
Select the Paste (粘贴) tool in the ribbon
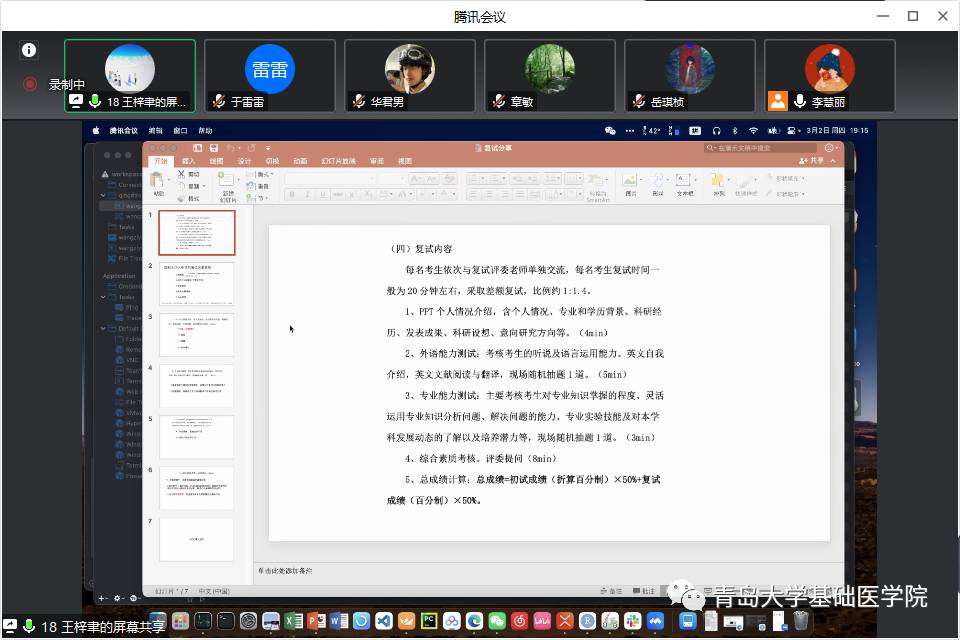tap(158, 180)
